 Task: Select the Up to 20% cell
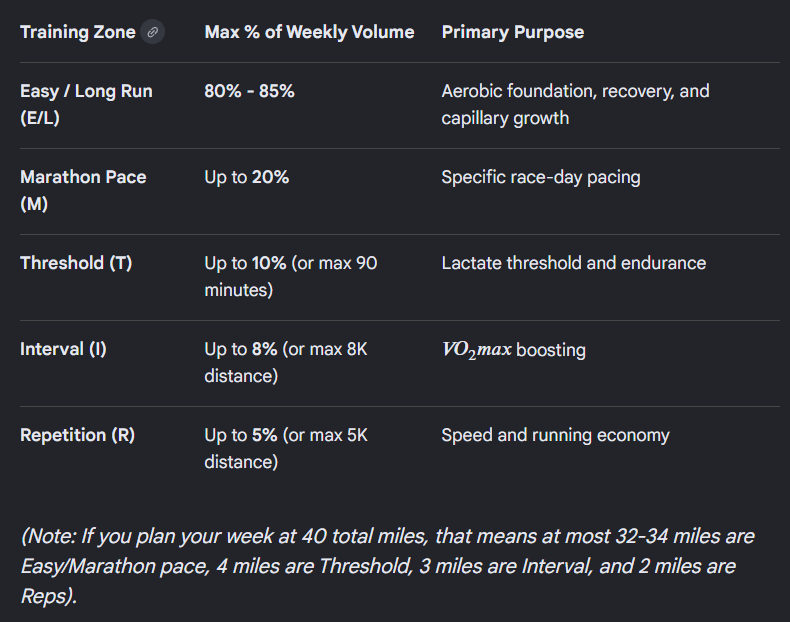click(x=247, y=177)
